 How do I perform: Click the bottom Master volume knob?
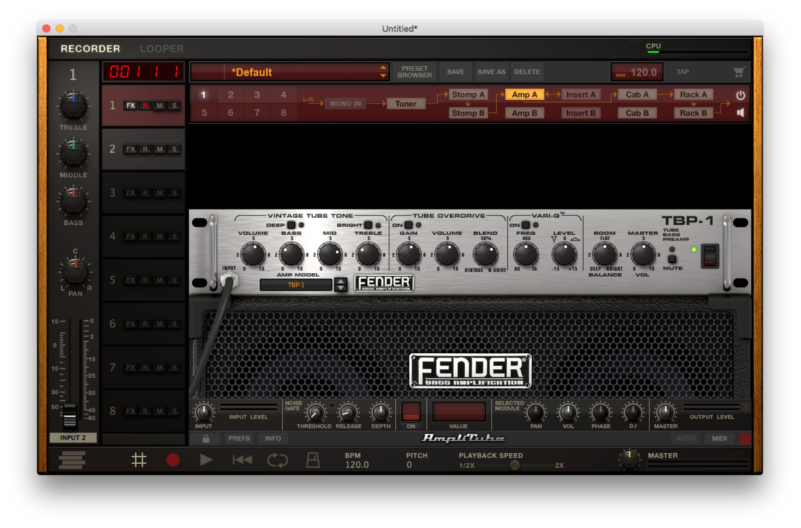coord(629,459)
